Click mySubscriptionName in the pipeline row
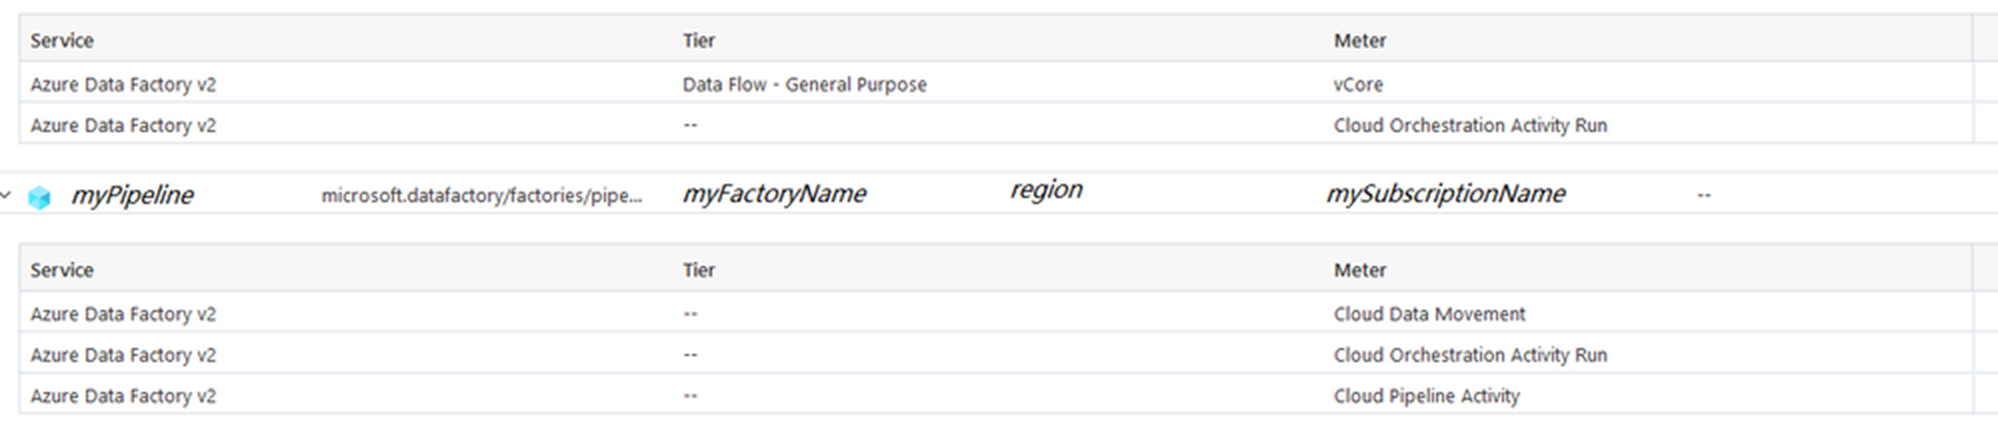This screenshot has width=1998, height=432. pyautogui.click(x=1446, y=194)
